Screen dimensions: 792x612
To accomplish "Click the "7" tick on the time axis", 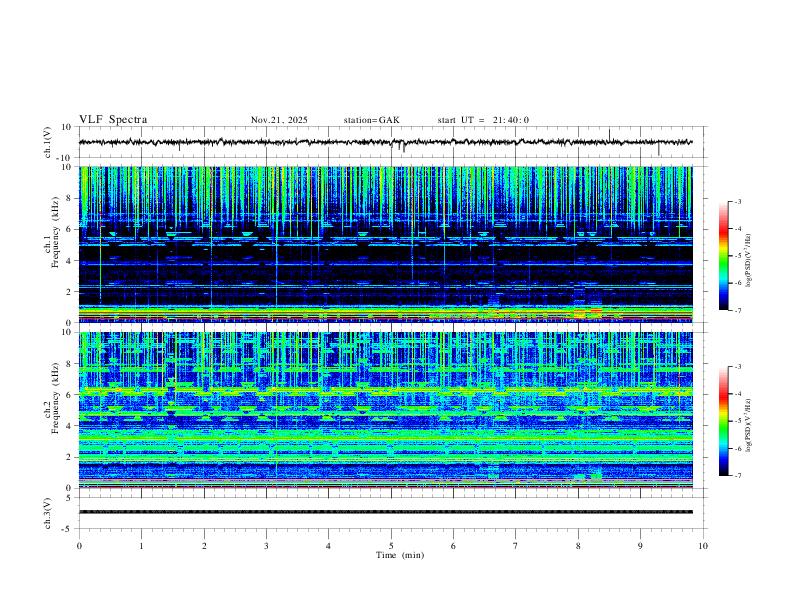I will pos(516,546).
